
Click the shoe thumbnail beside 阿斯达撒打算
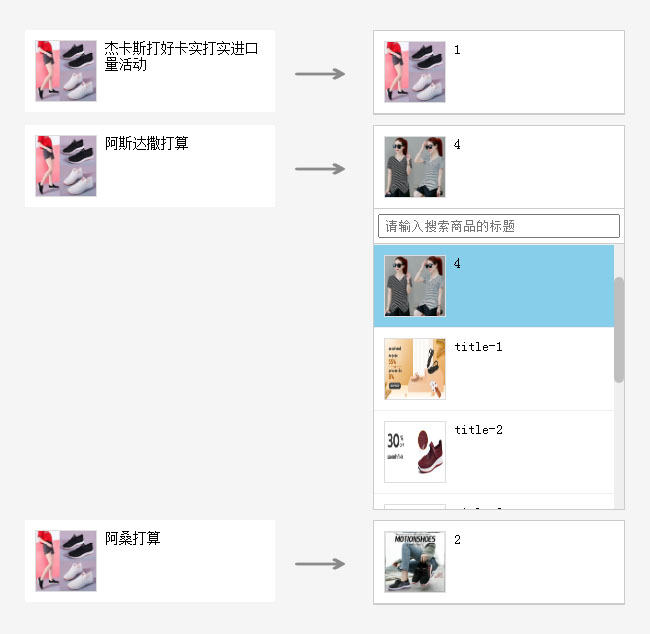click(x=66, y=166)
